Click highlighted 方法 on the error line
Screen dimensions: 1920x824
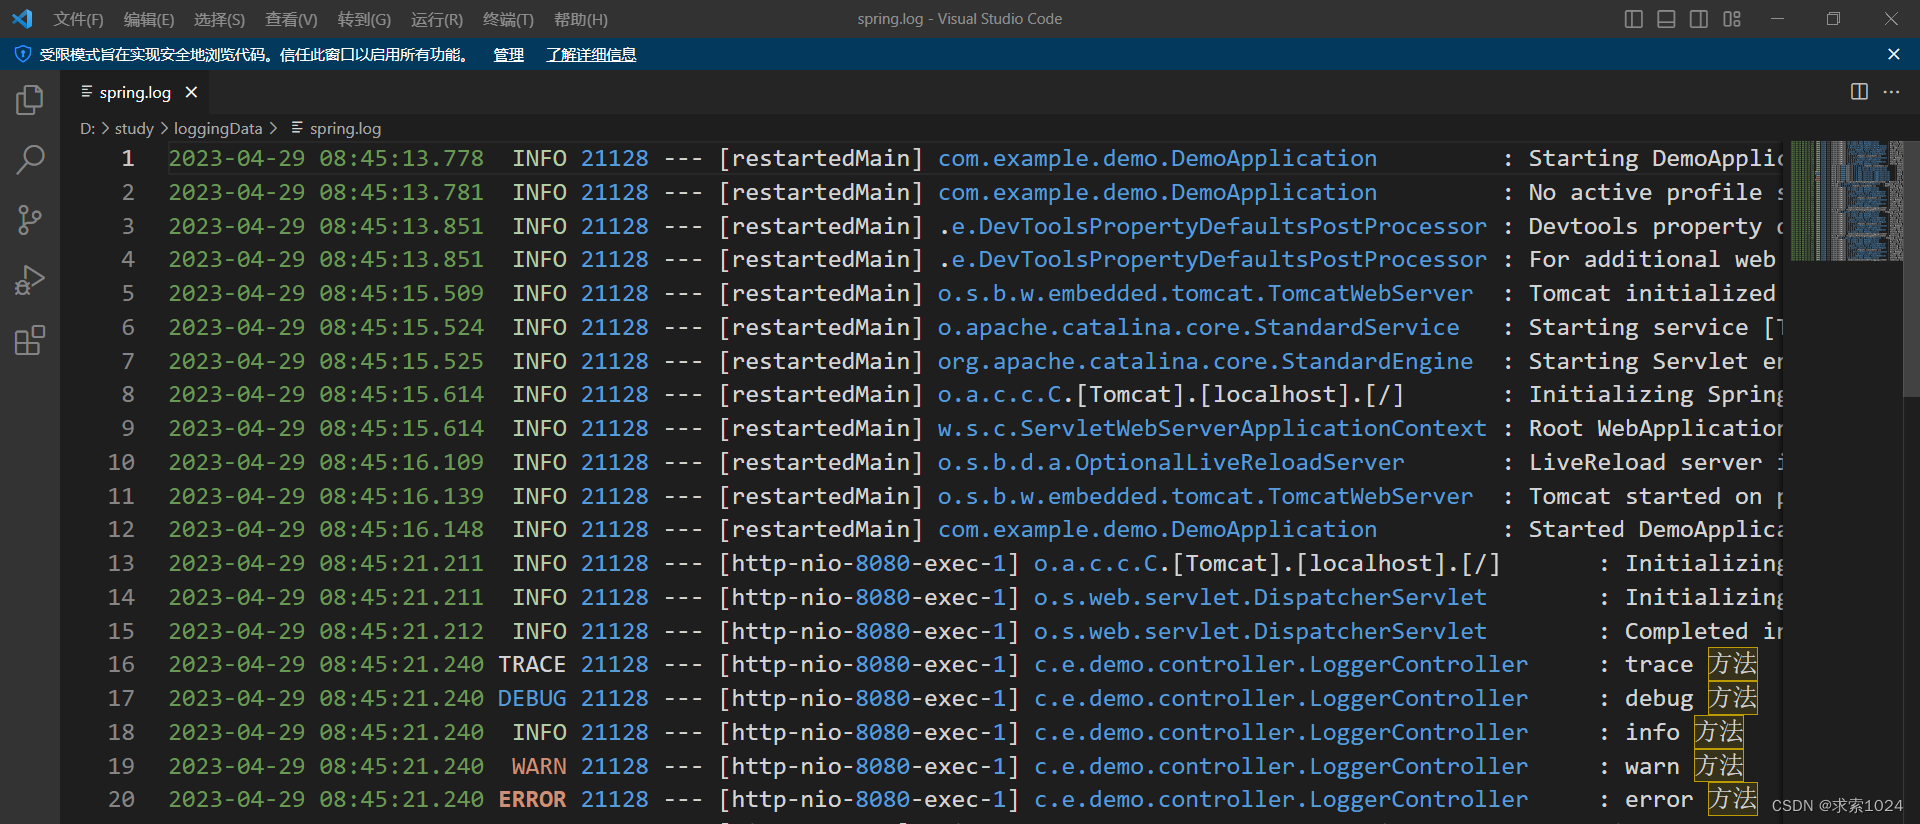(x=1732, y=799)
